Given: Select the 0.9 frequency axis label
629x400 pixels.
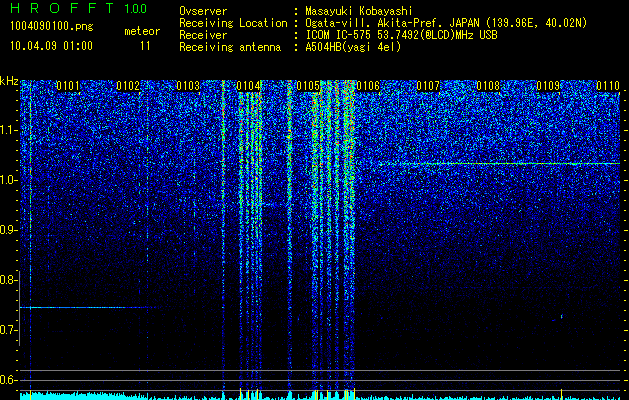Looking at the screenshot, I should coord(8,230).
